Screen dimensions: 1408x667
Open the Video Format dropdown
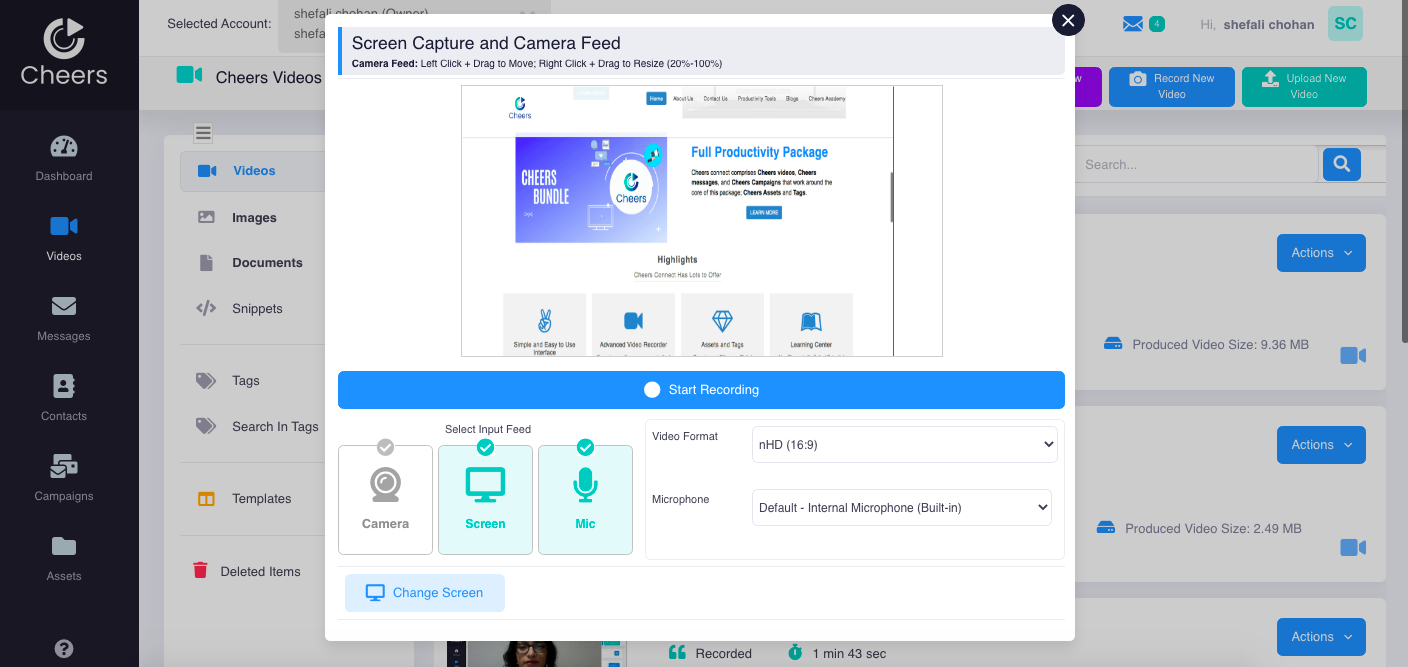point(904,444)
